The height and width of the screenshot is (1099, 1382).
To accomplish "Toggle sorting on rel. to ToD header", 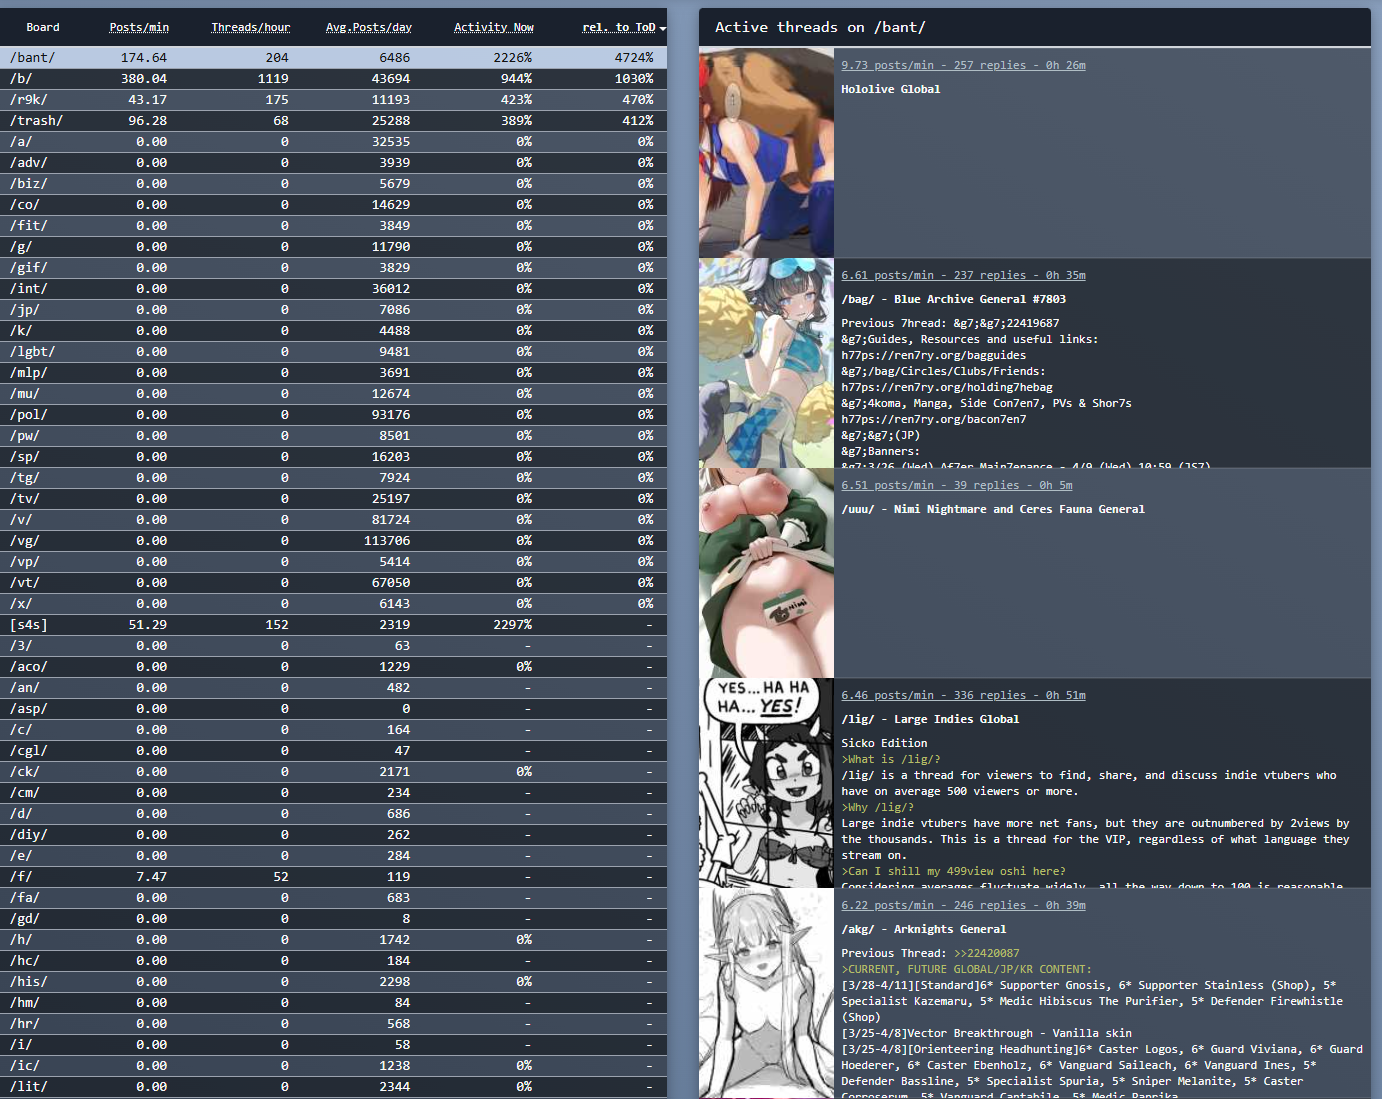I will (620, 27).
